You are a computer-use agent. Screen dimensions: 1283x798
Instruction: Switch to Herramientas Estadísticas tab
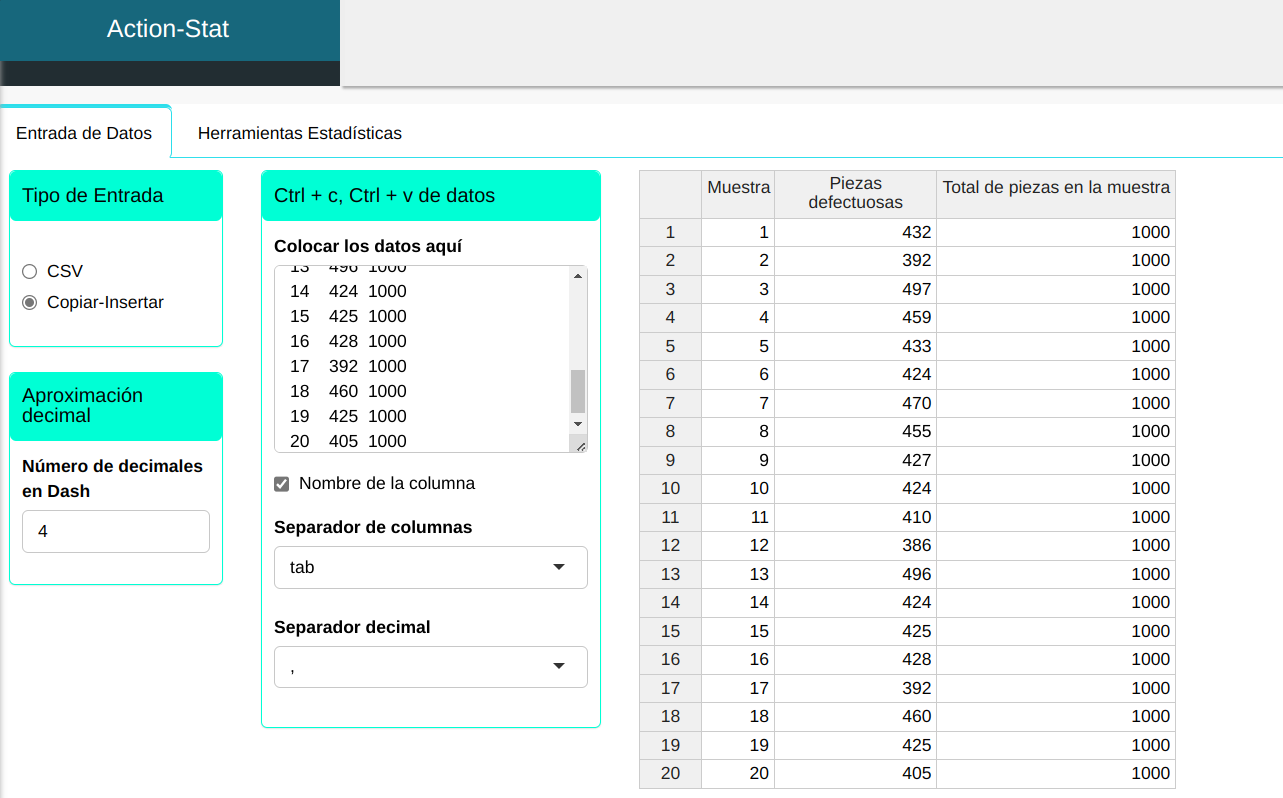point(299,133)
